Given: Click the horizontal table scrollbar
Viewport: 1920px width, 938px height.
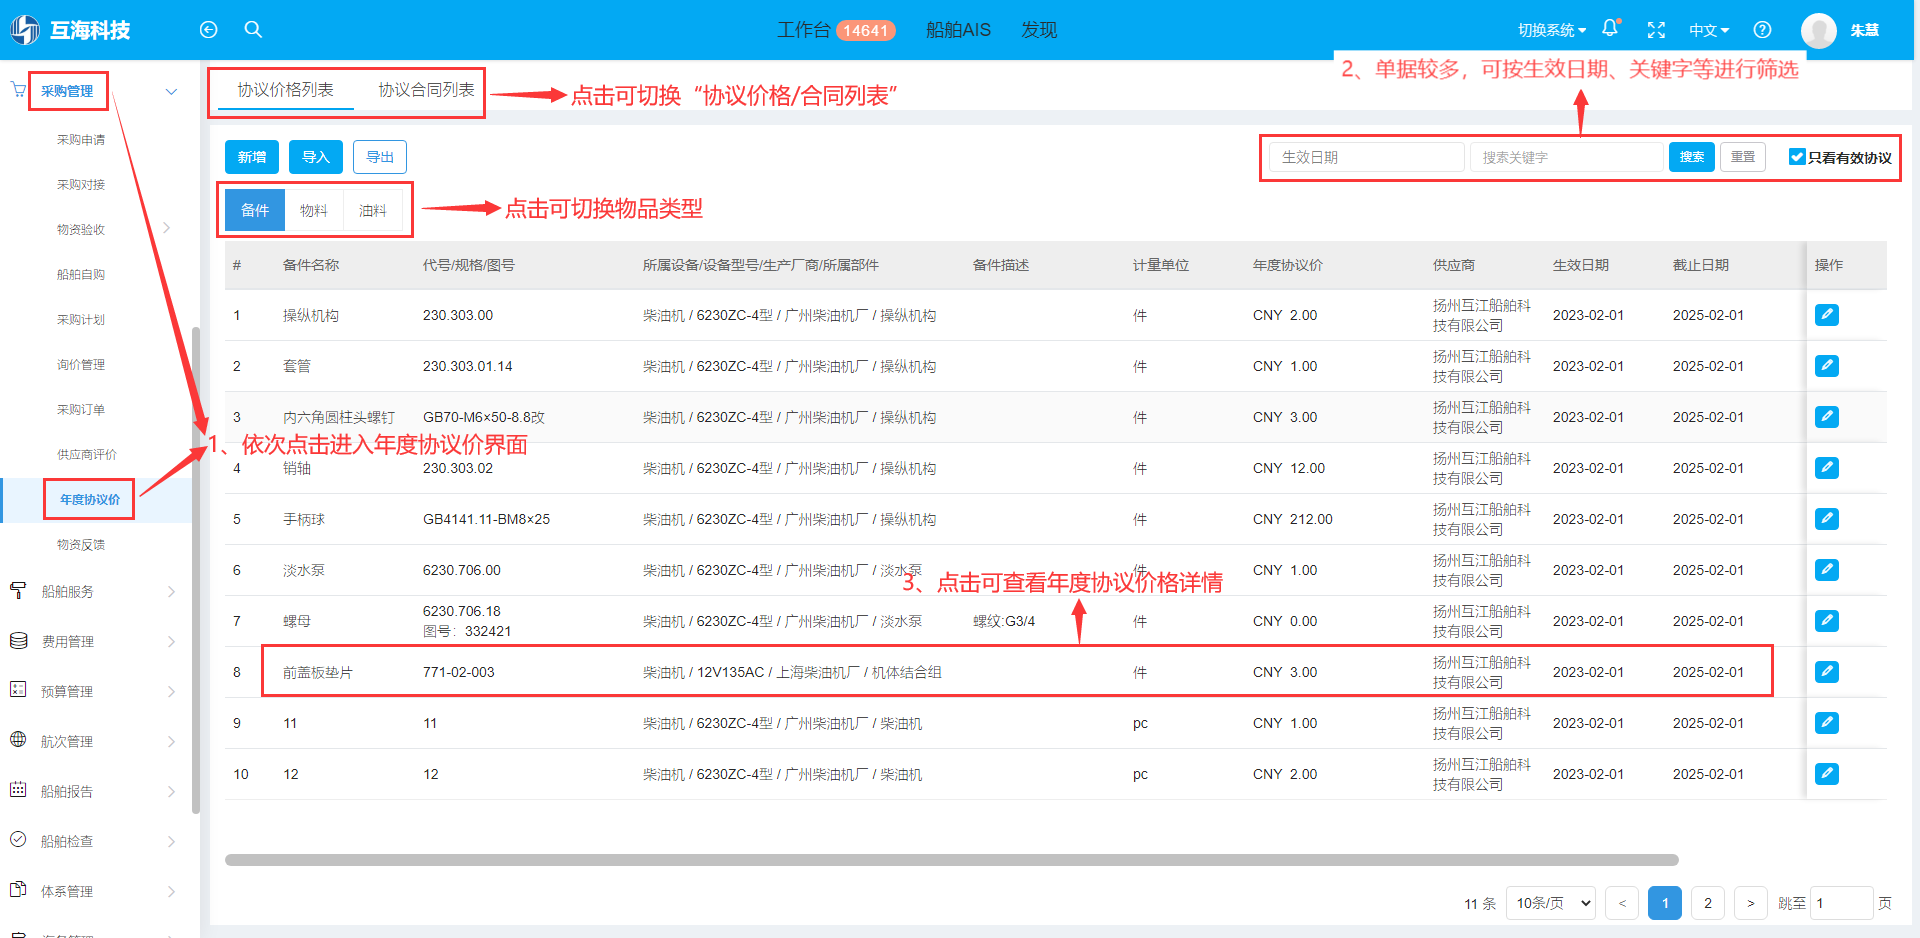Looking at the screenshot, I should point(951,860).
